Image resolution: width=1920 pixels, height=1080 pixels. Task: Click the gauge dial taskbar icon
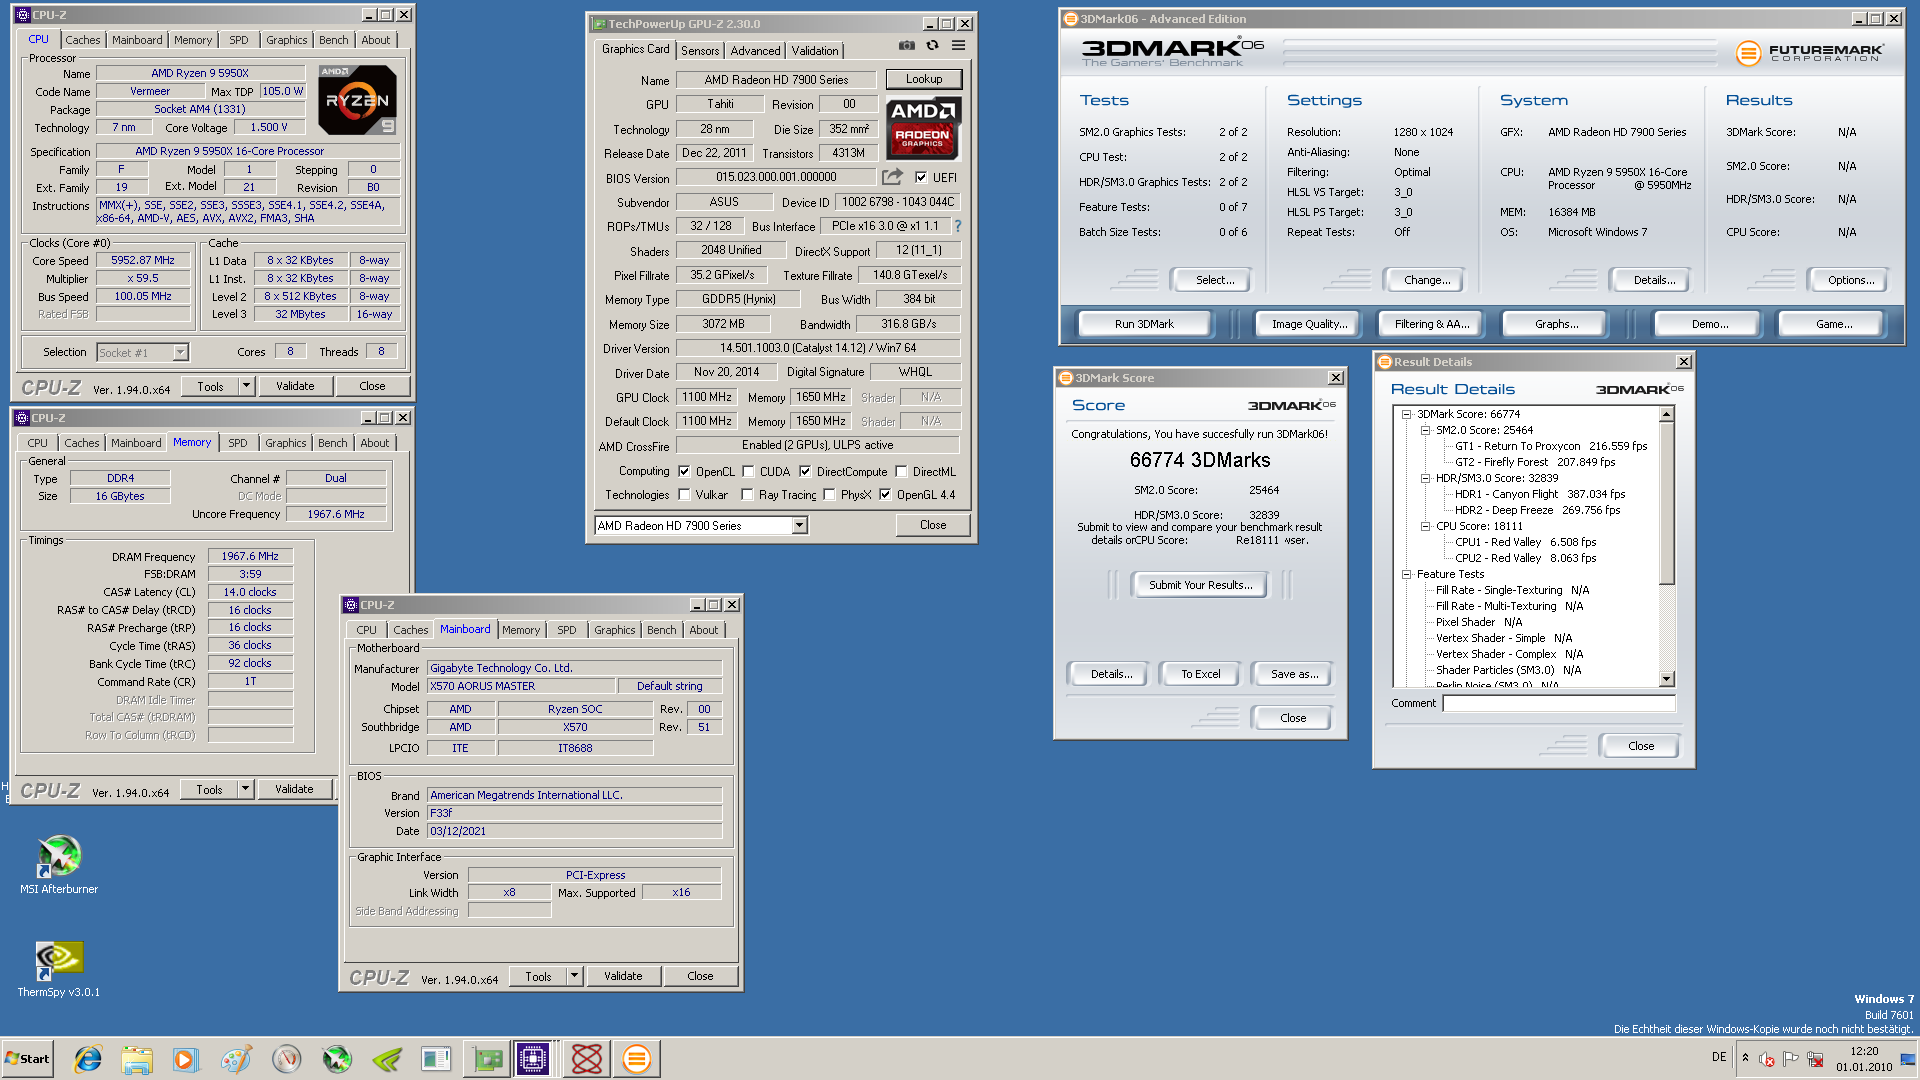pos(287,1059)
